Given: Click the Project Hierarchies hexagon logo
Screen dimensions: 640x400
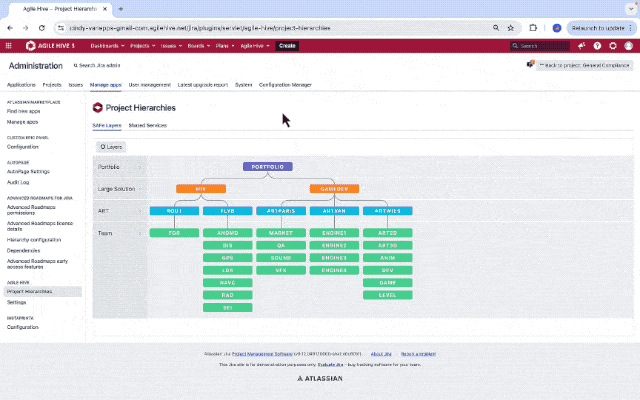Looking at the screenshot, I should 98,108.
